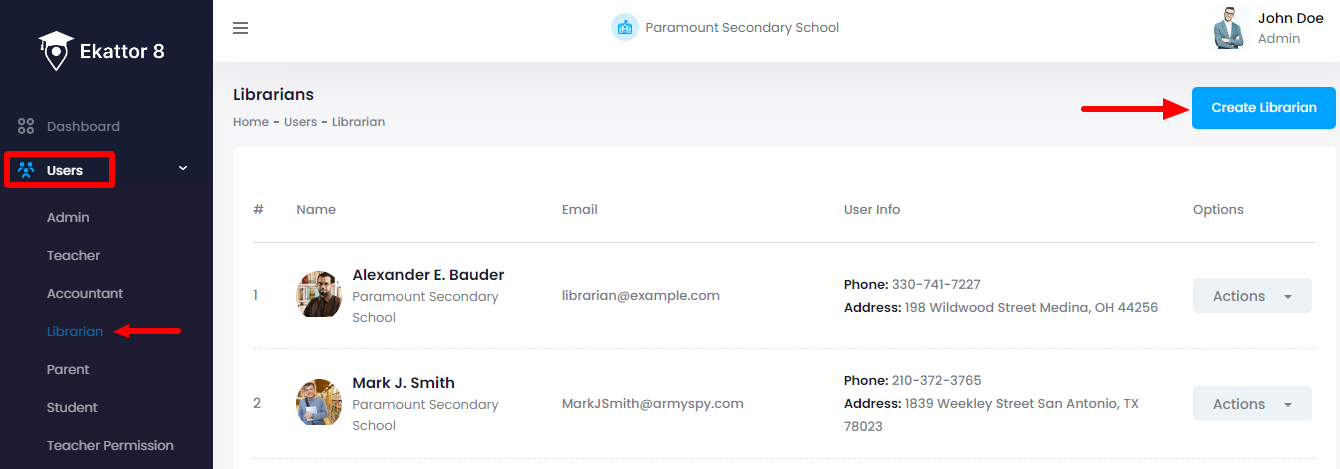Click Mark J. Smith's profile photo
1340x469 pixels.
(319, 403)
